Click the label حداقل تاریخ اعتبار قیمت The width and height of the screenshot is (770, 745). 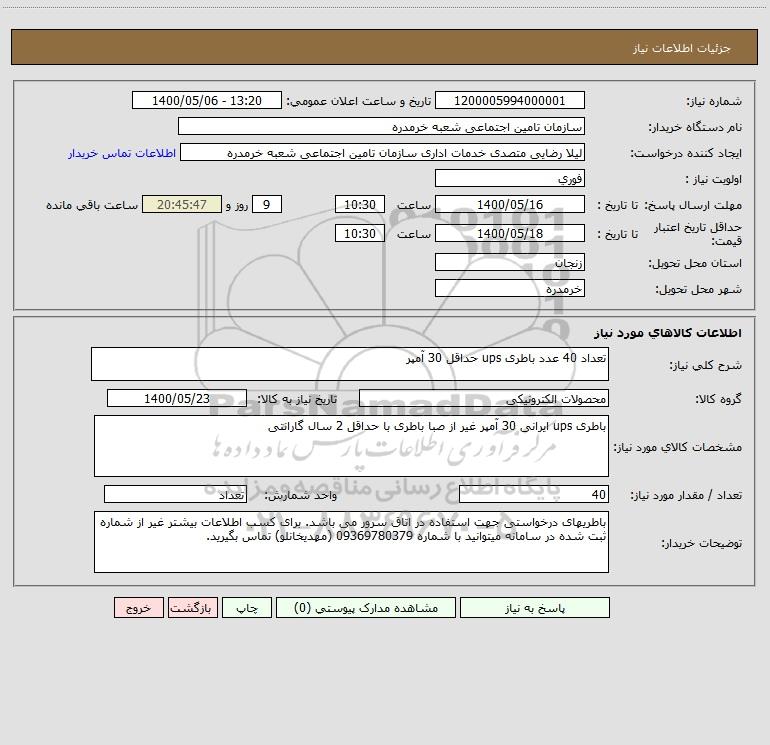point(698,234)
